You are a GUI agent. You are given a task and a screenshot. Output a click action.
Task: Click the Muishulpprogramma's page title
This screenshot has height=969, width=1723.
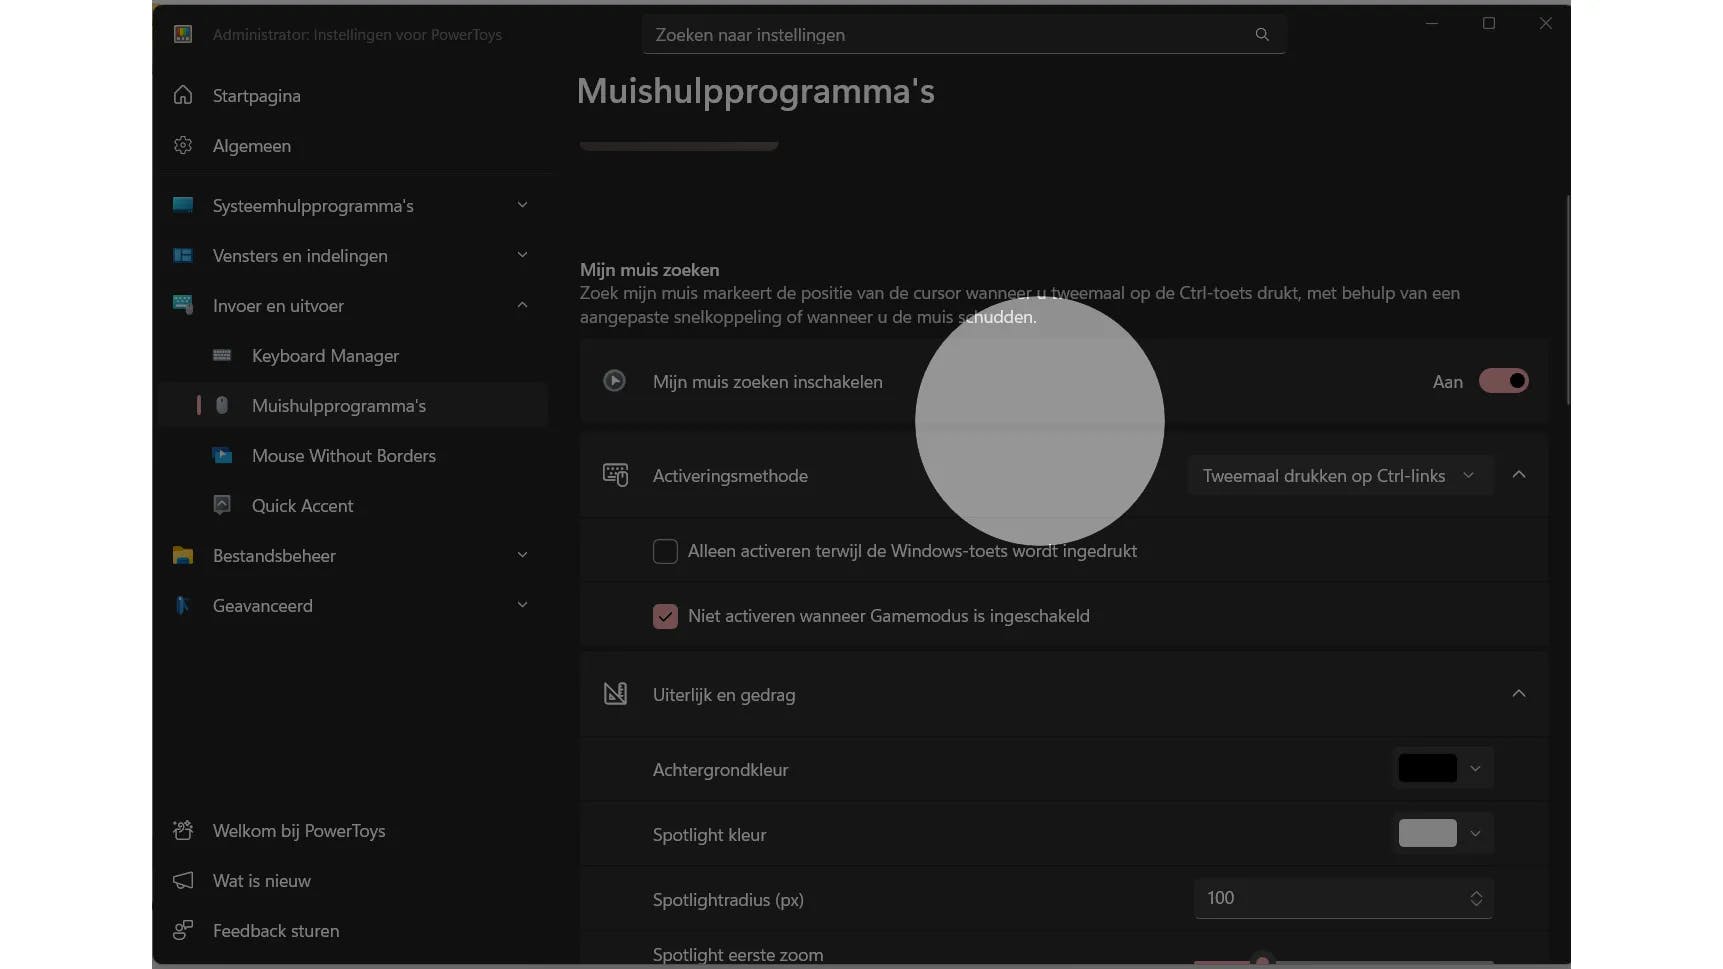(x=756, y=91)
